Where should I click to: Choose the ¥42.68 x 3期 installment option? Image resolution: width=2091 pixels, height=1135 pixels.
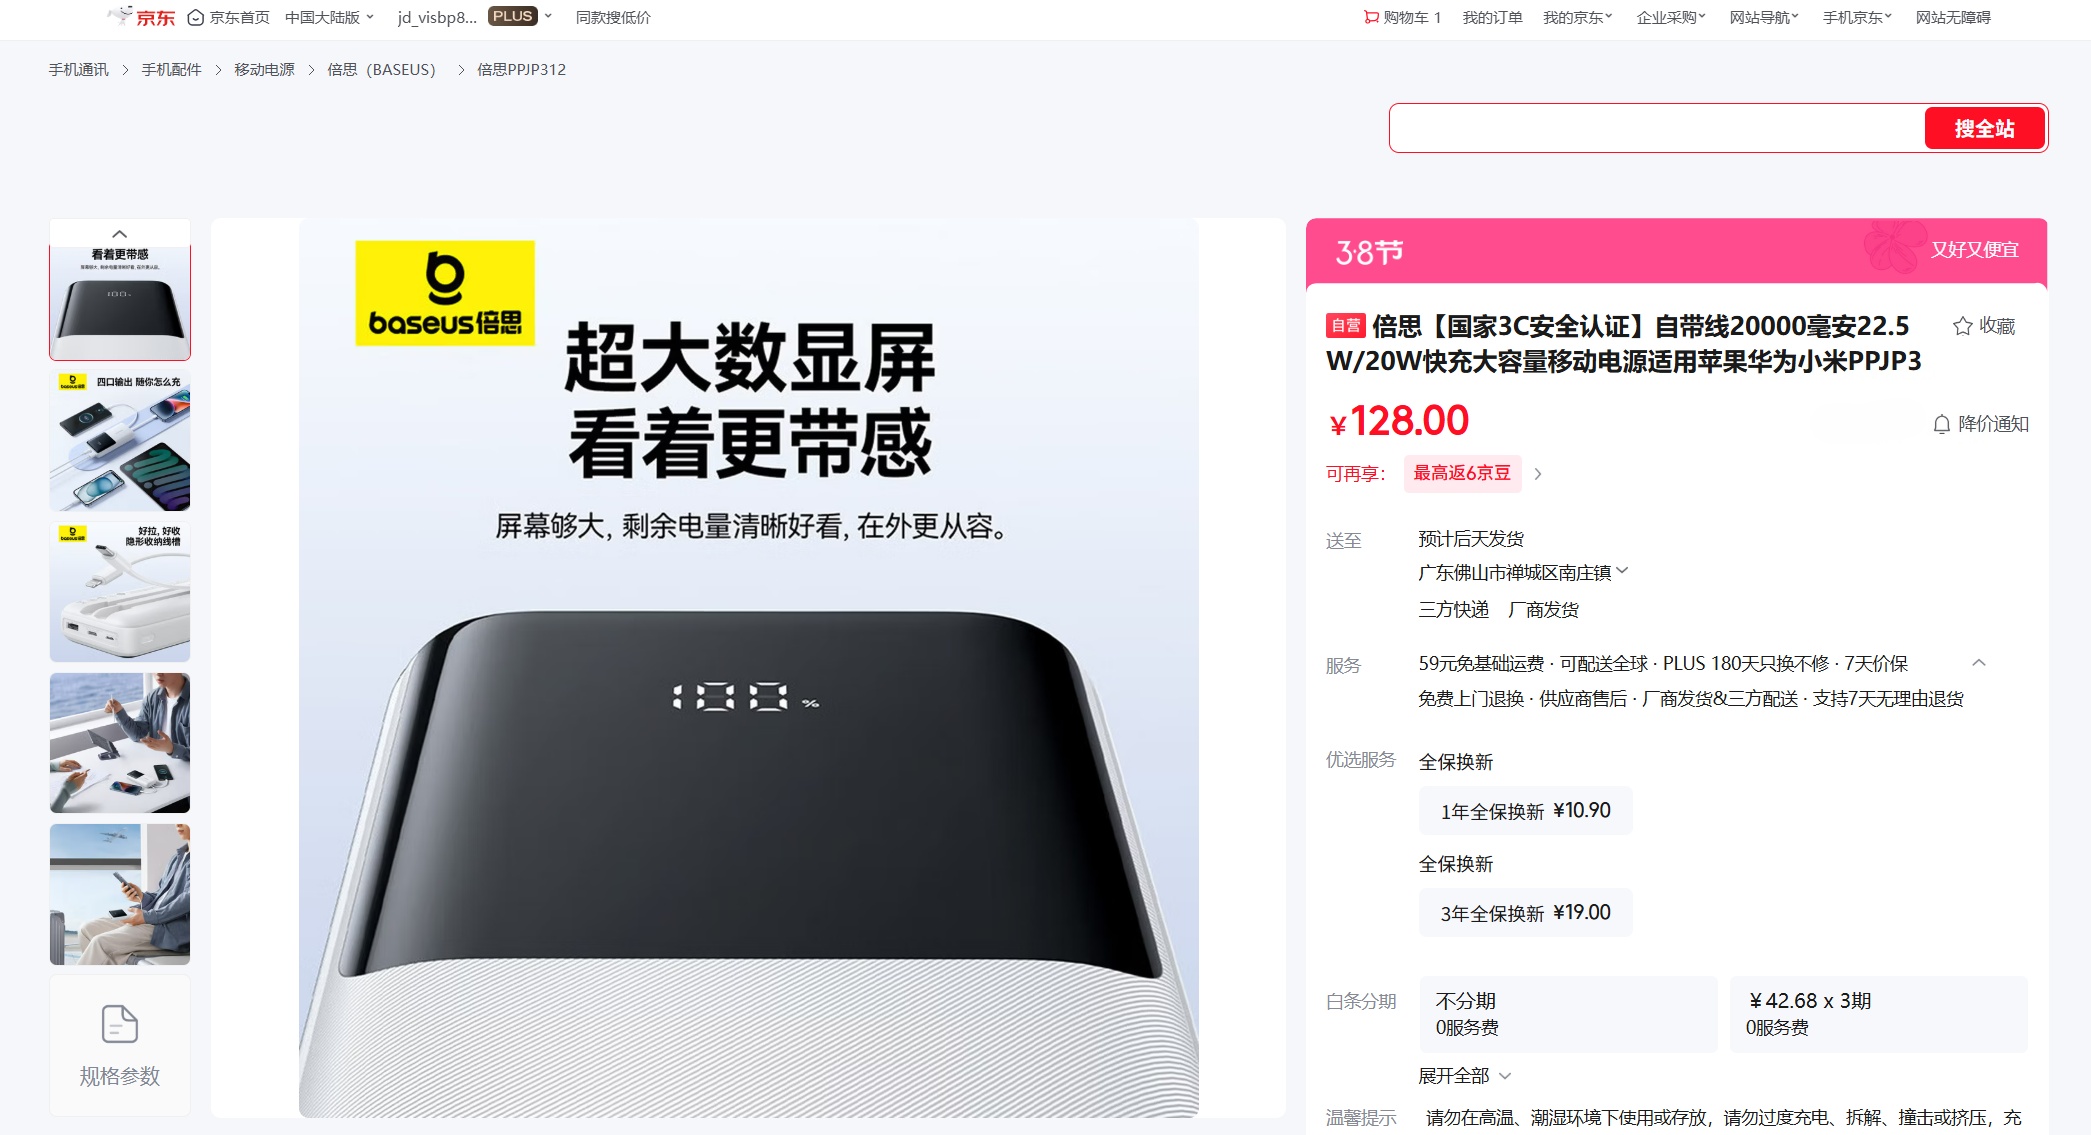(1878, 1014)
